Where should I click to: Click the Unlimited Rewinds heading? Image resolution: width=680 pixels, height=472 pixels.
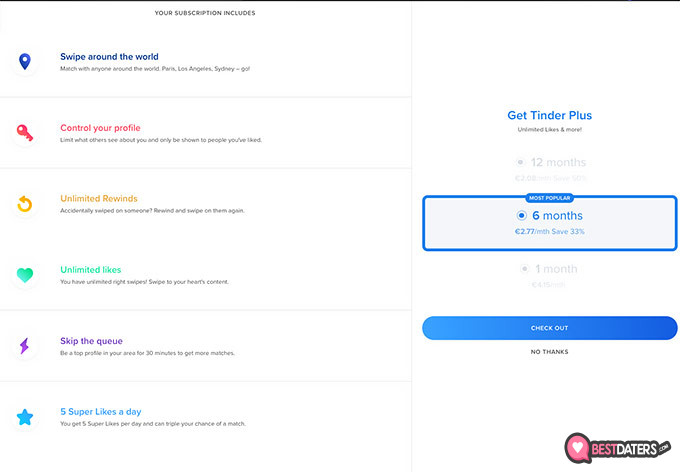point(99,199)
